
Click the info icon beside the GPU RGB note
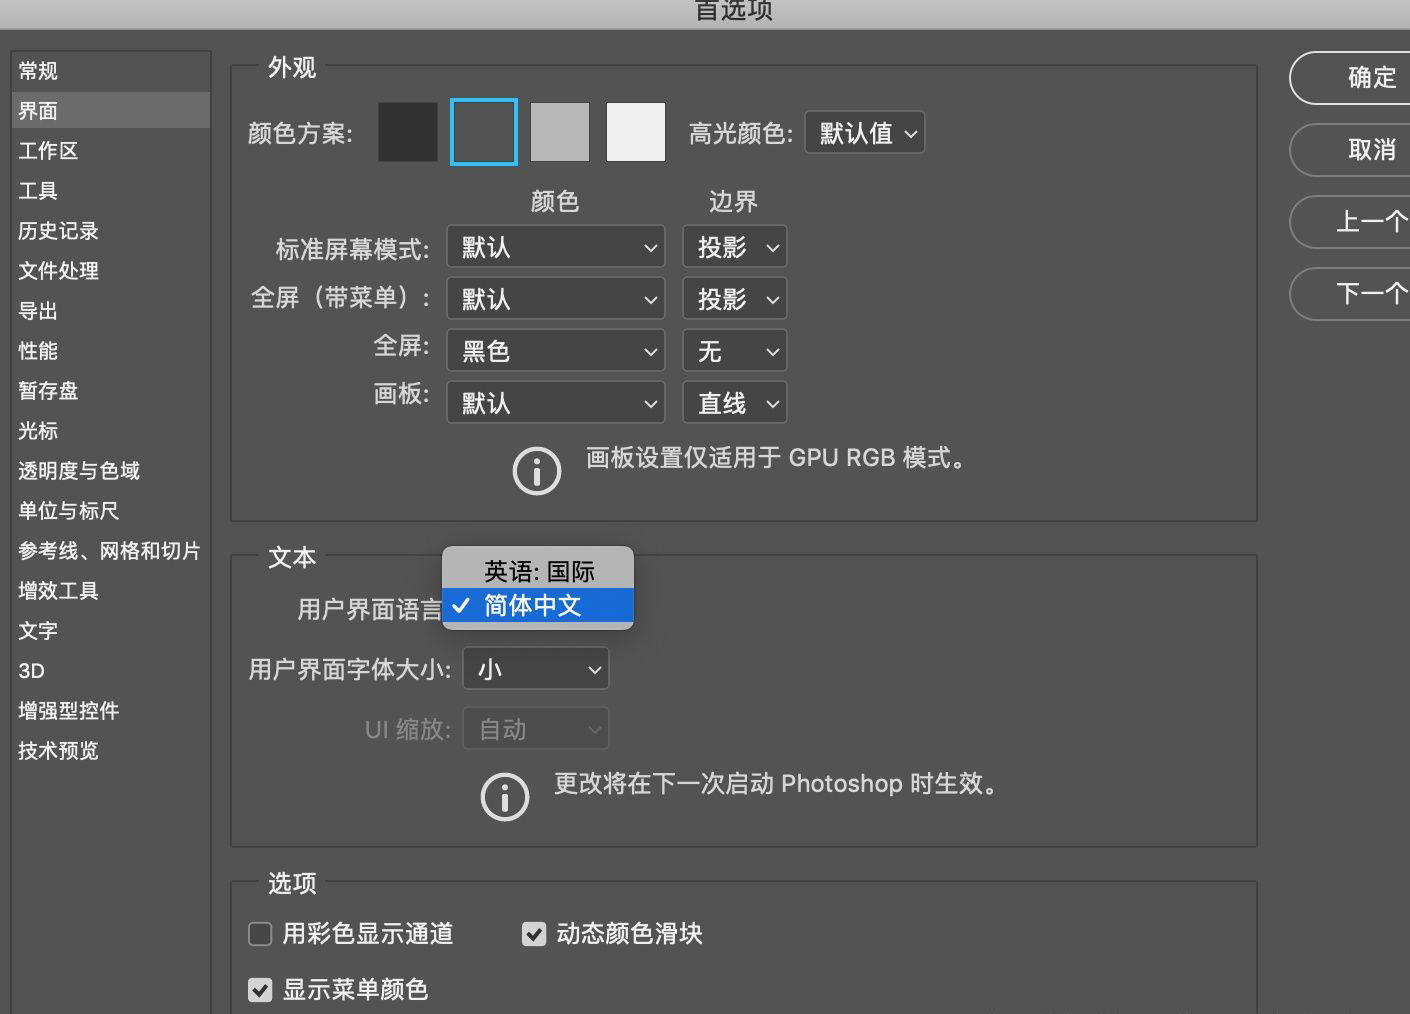coord(537,470)
